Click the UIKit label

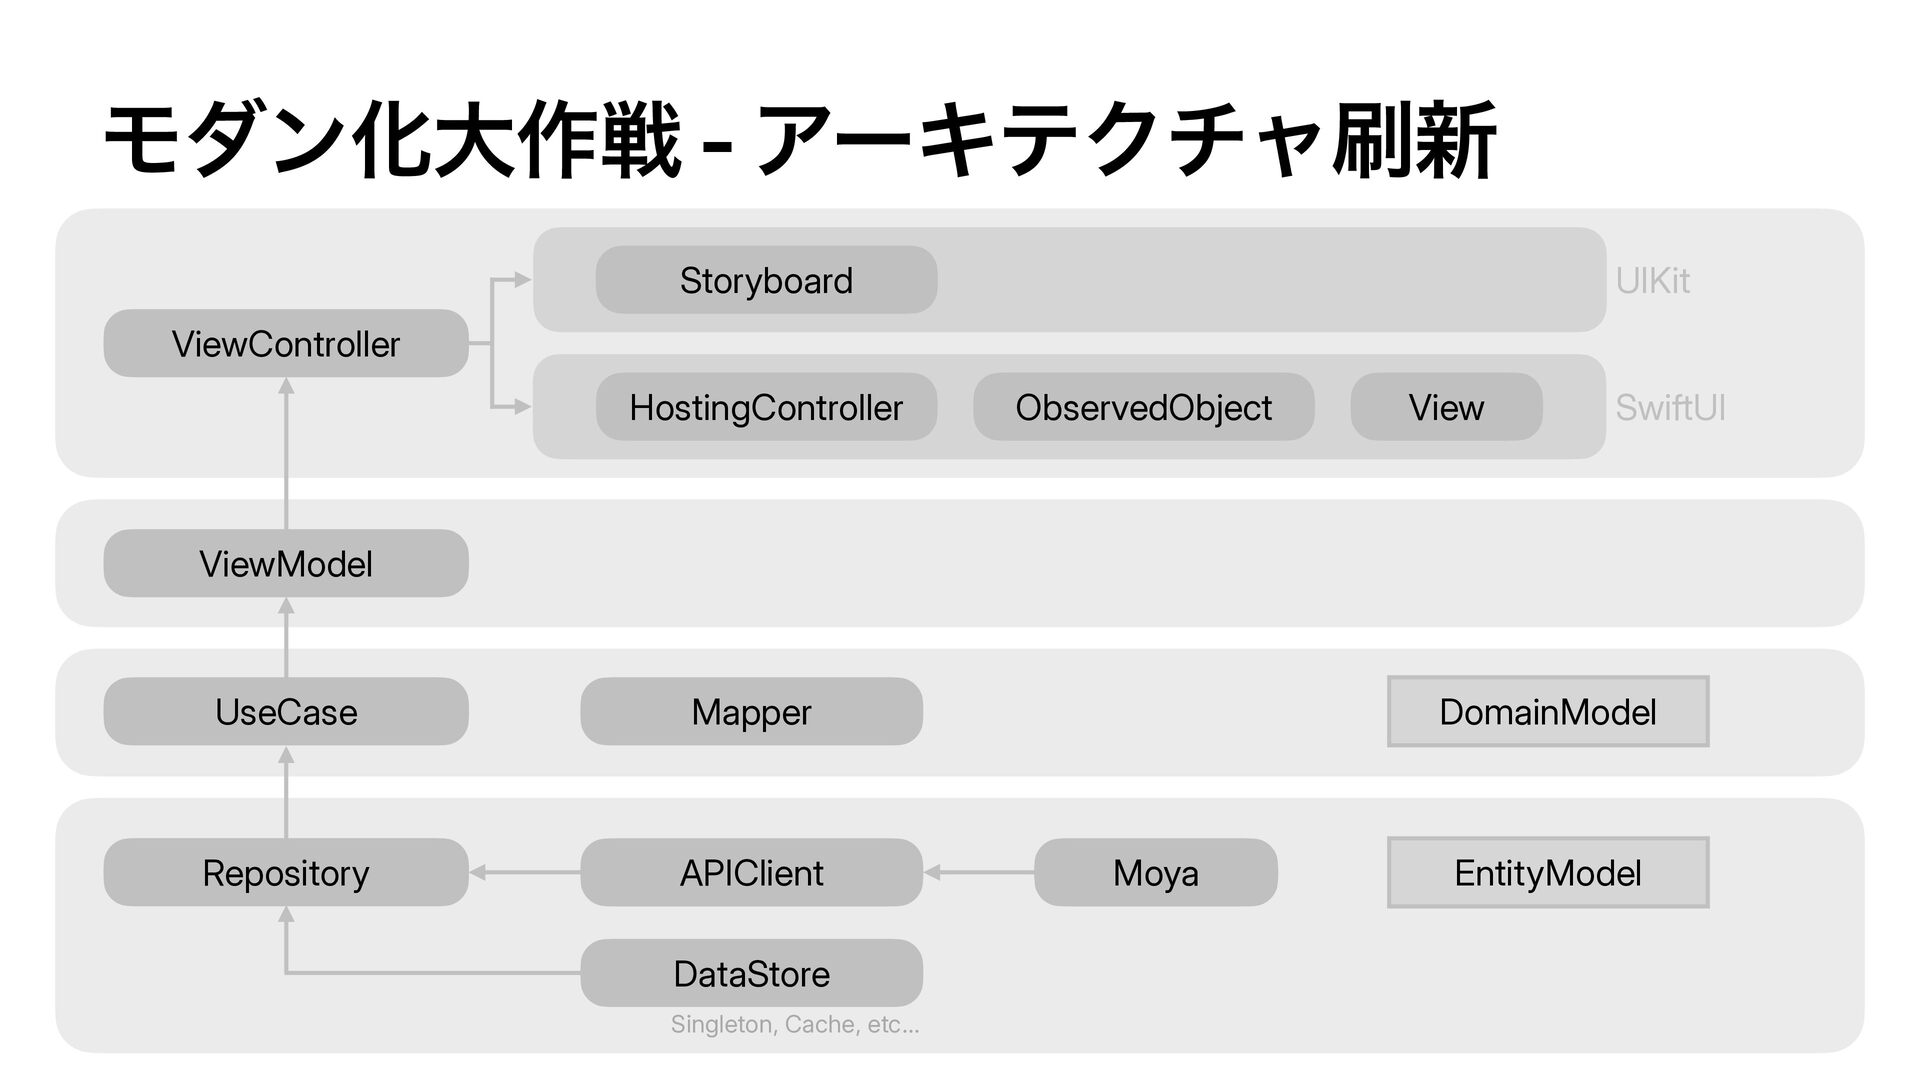1653,281
